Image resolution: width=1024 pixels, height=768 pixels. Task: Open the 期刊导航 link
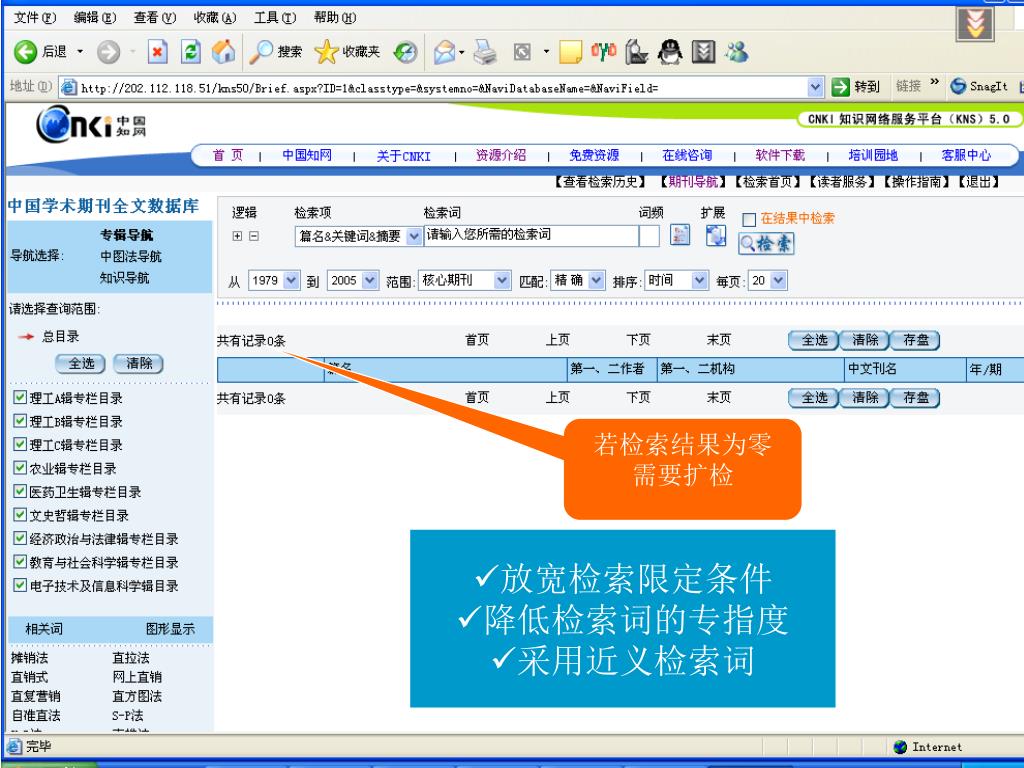(x=692, y=182)
